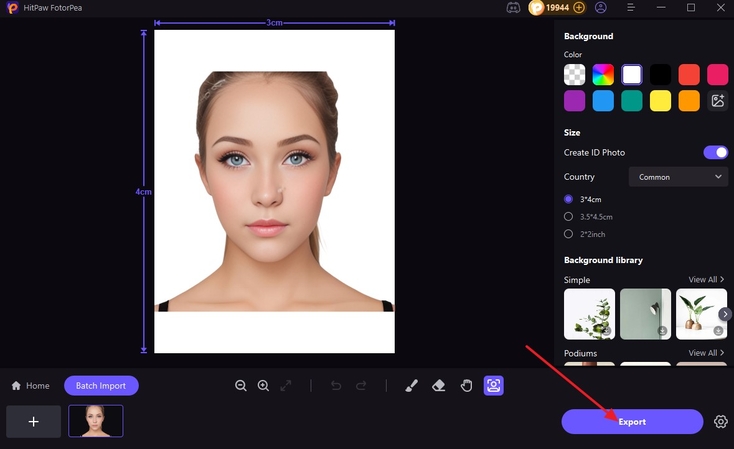Viewport: 734px width, 449px height.
Task: Select the hand pan tool
Action: [x=466, y=386]
